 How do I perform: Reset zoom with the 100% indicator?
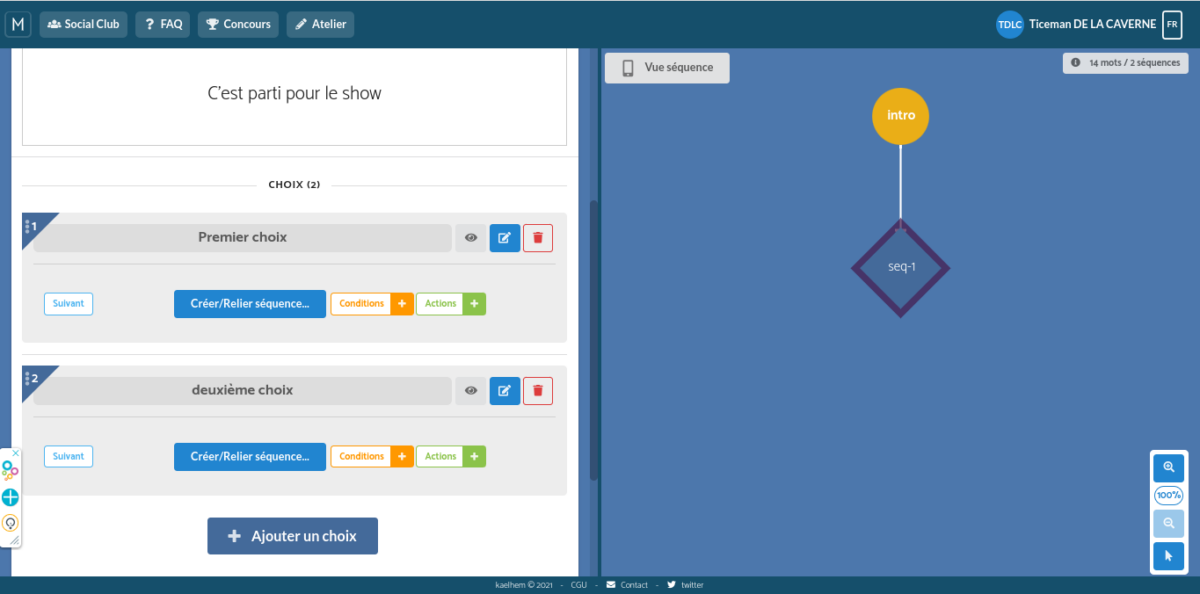coord(1168,495)
